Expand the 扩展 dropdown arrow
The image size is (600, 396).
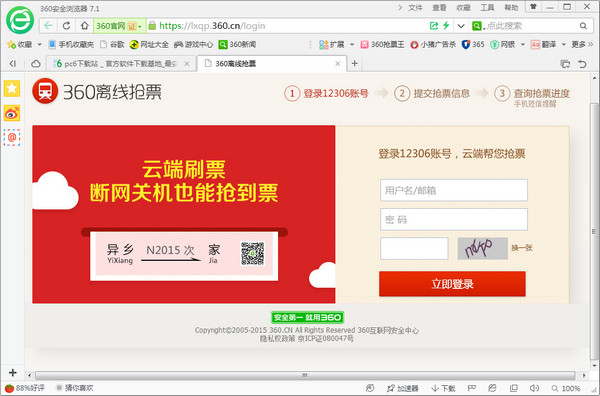point(352,44)
